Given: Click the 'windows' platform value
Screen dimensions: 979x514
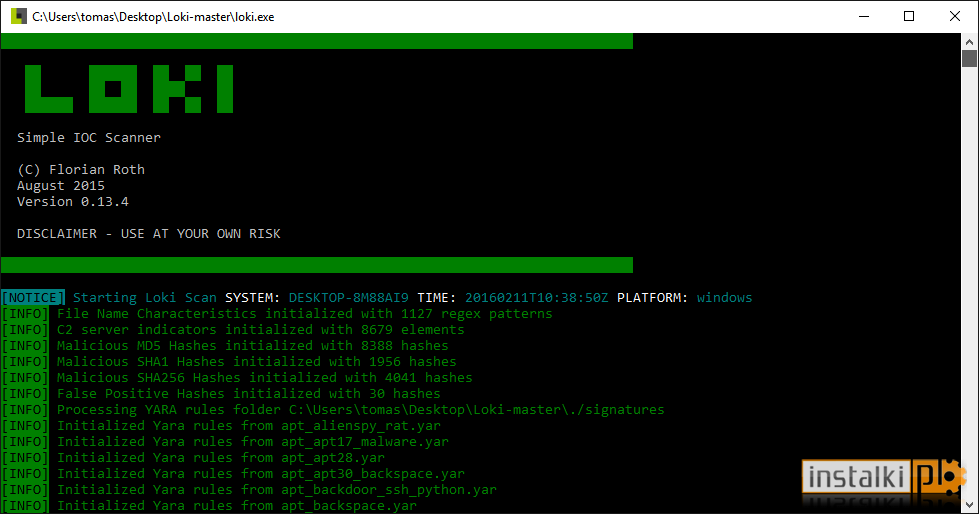Looking at the screenshot, I should tap(724, 297).
